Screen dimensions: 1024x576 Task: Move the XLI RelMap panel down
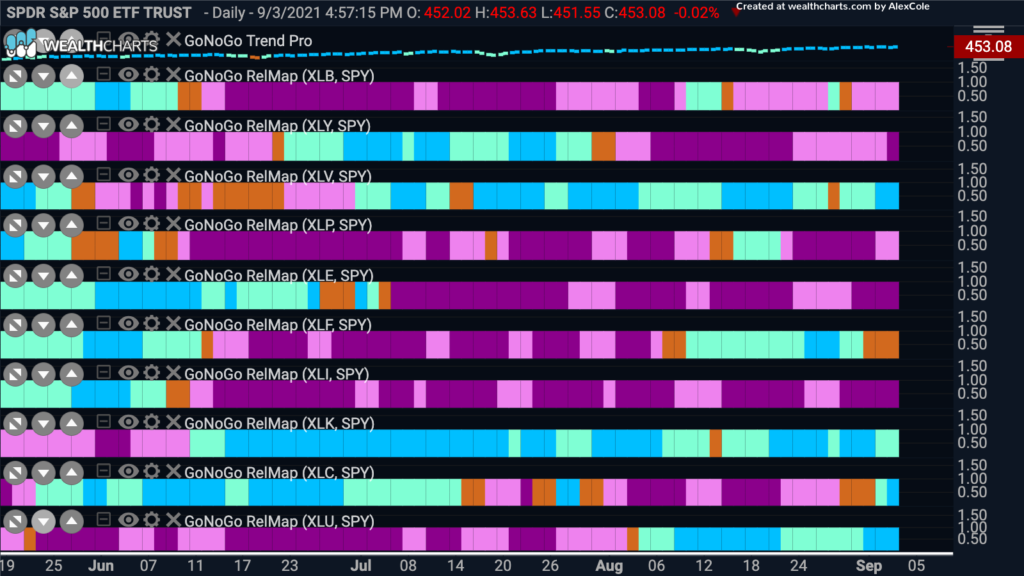(x=43, y=374)
